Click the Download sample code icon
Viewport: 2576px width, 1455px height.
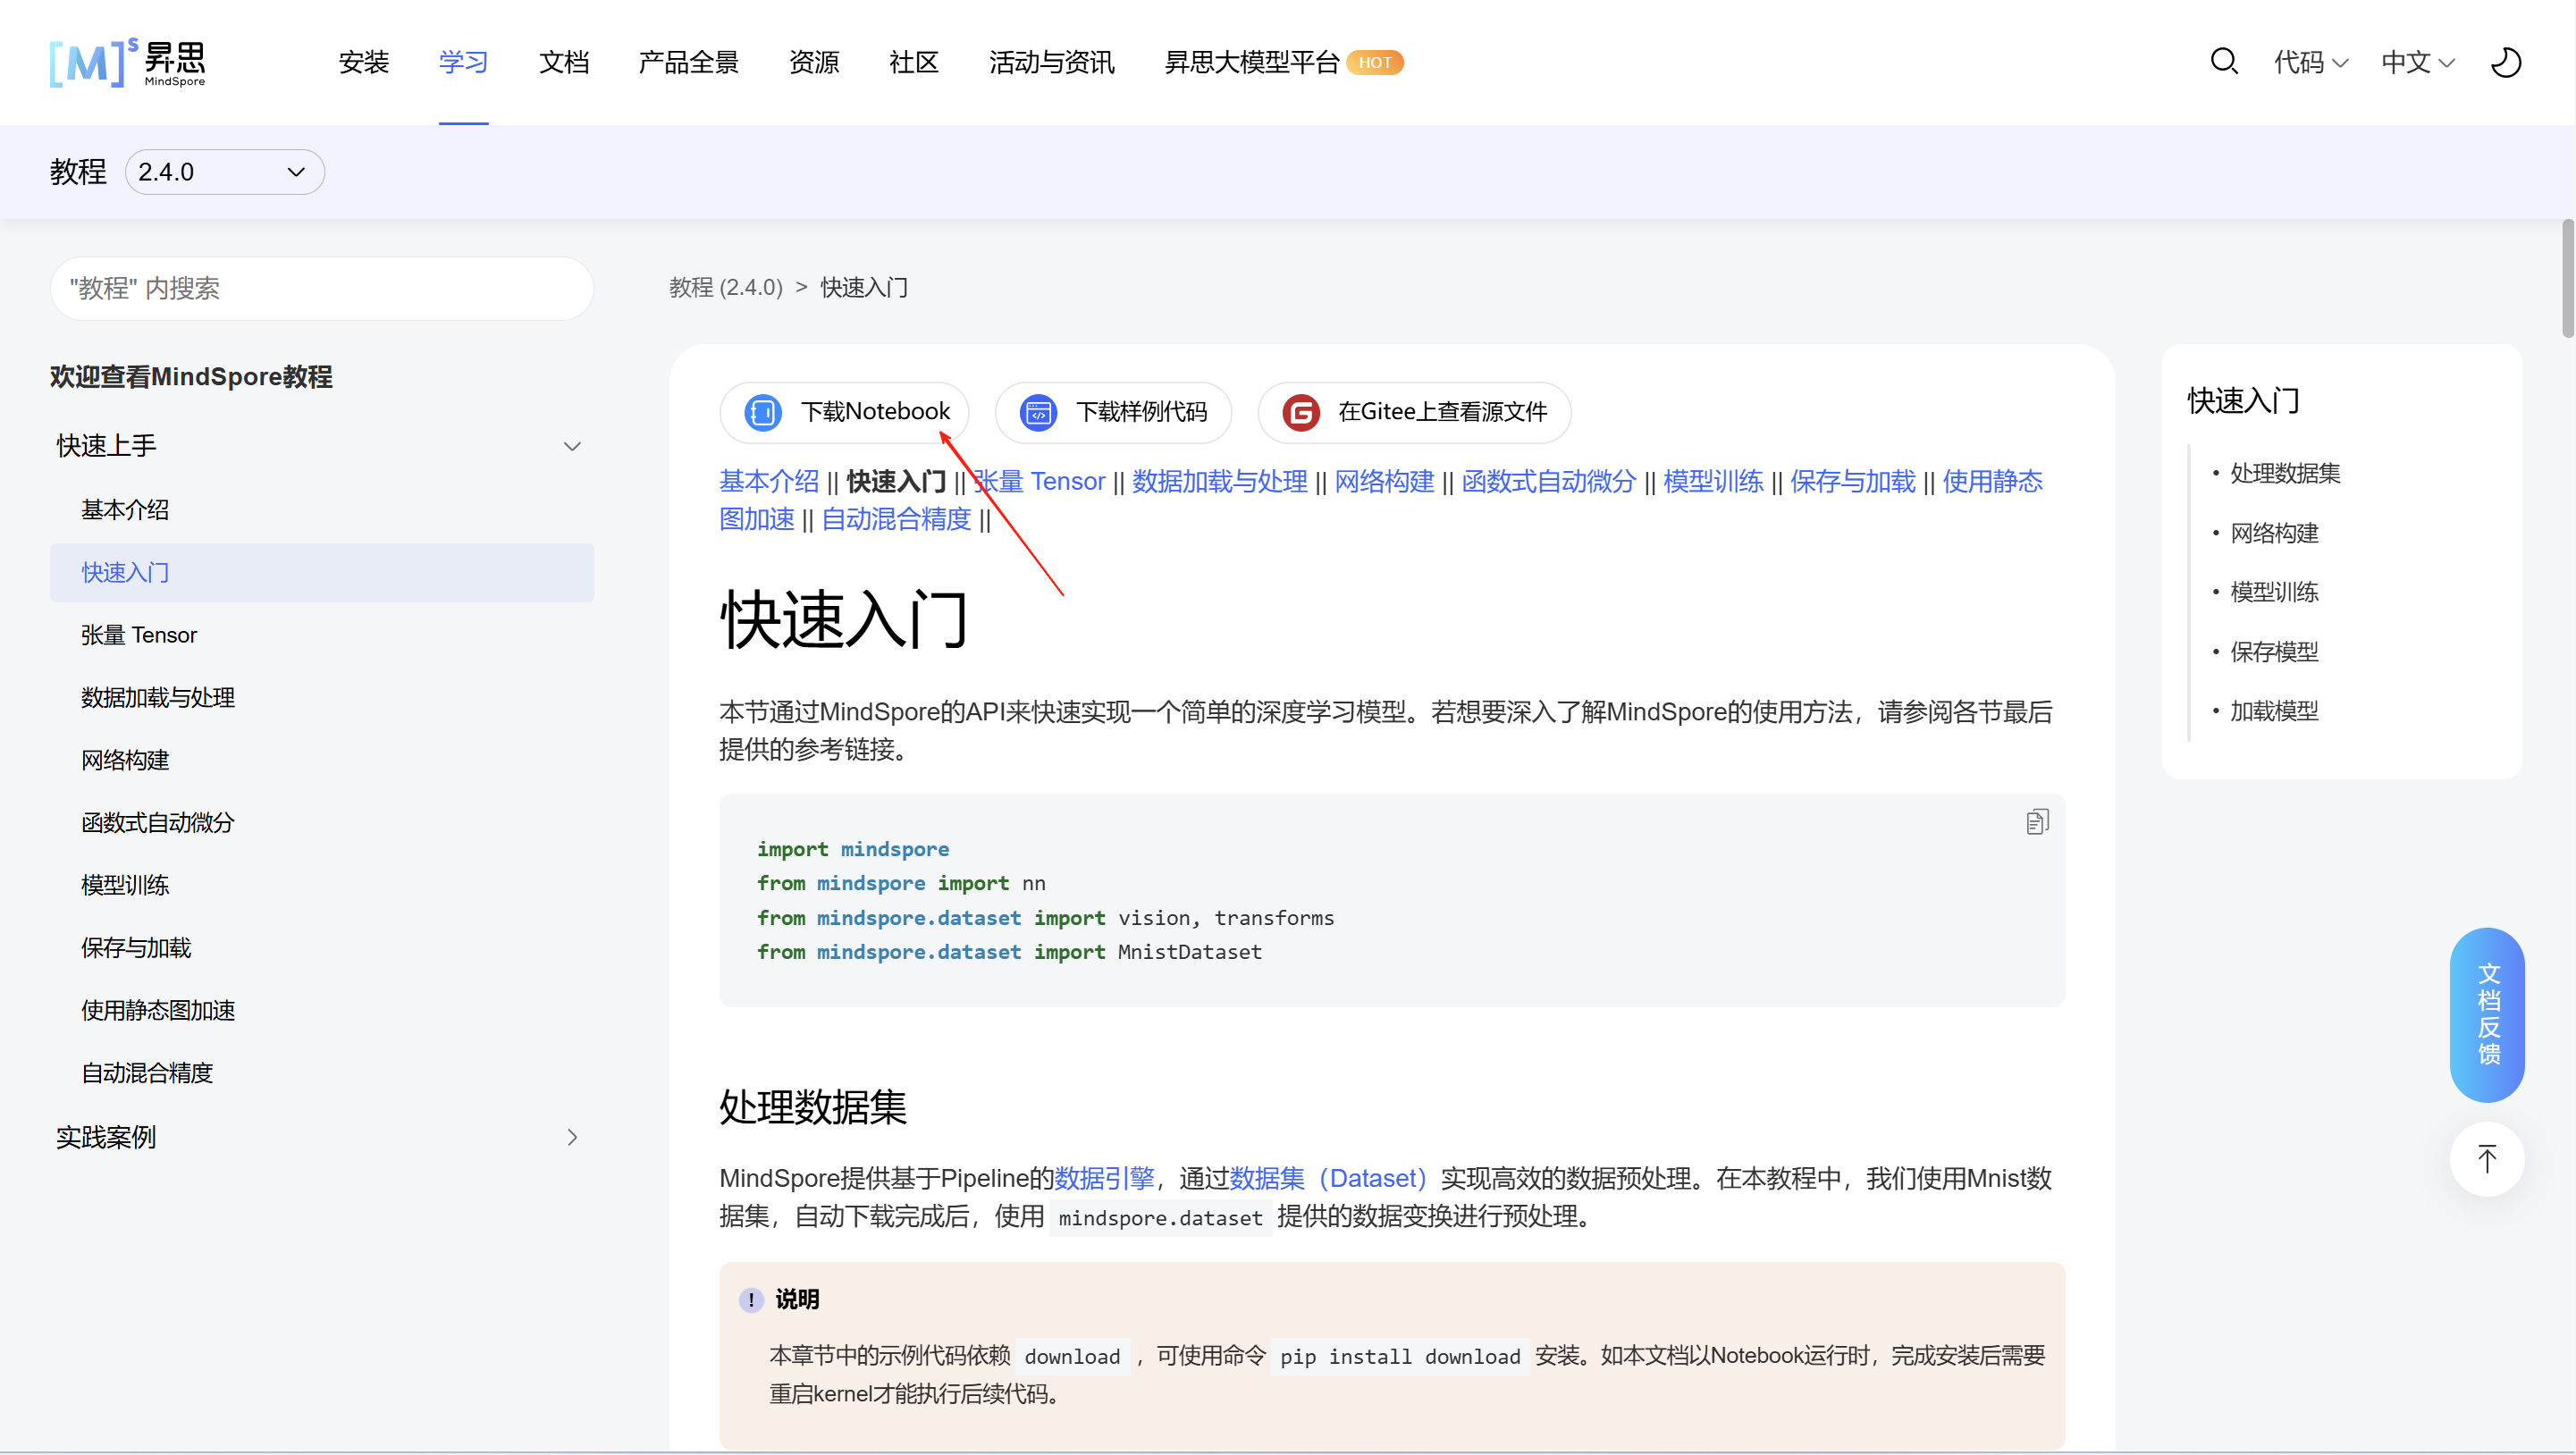coord(1038,412)
